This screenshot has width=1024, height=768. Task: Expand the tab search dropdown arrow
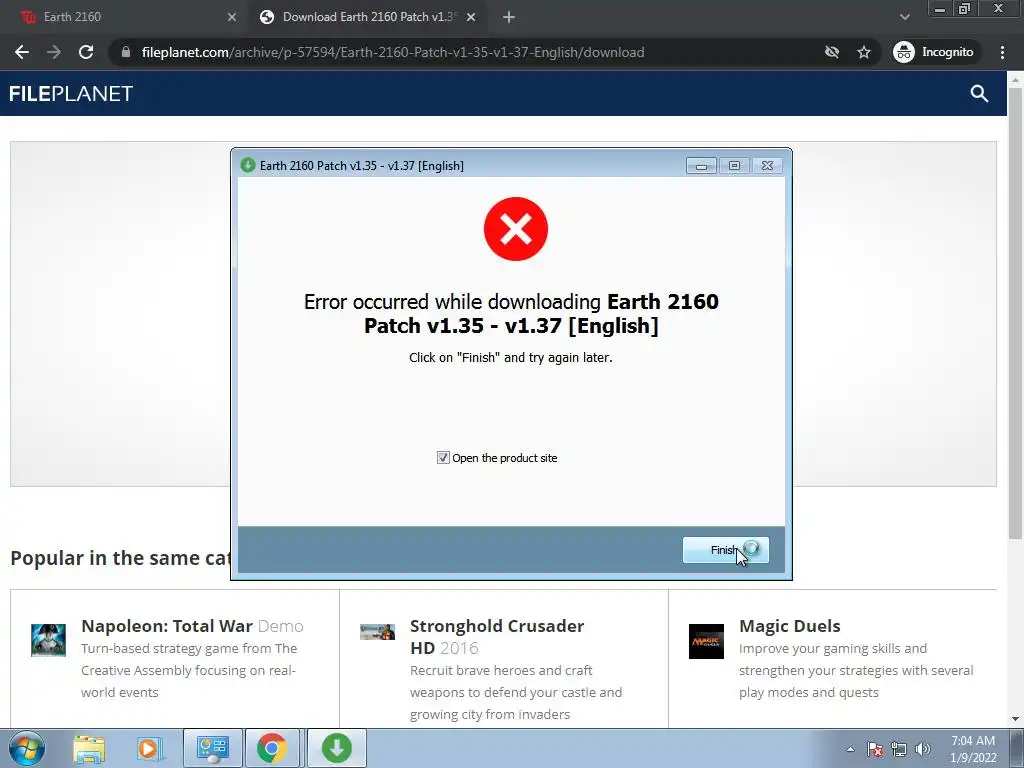click(904, 17)
